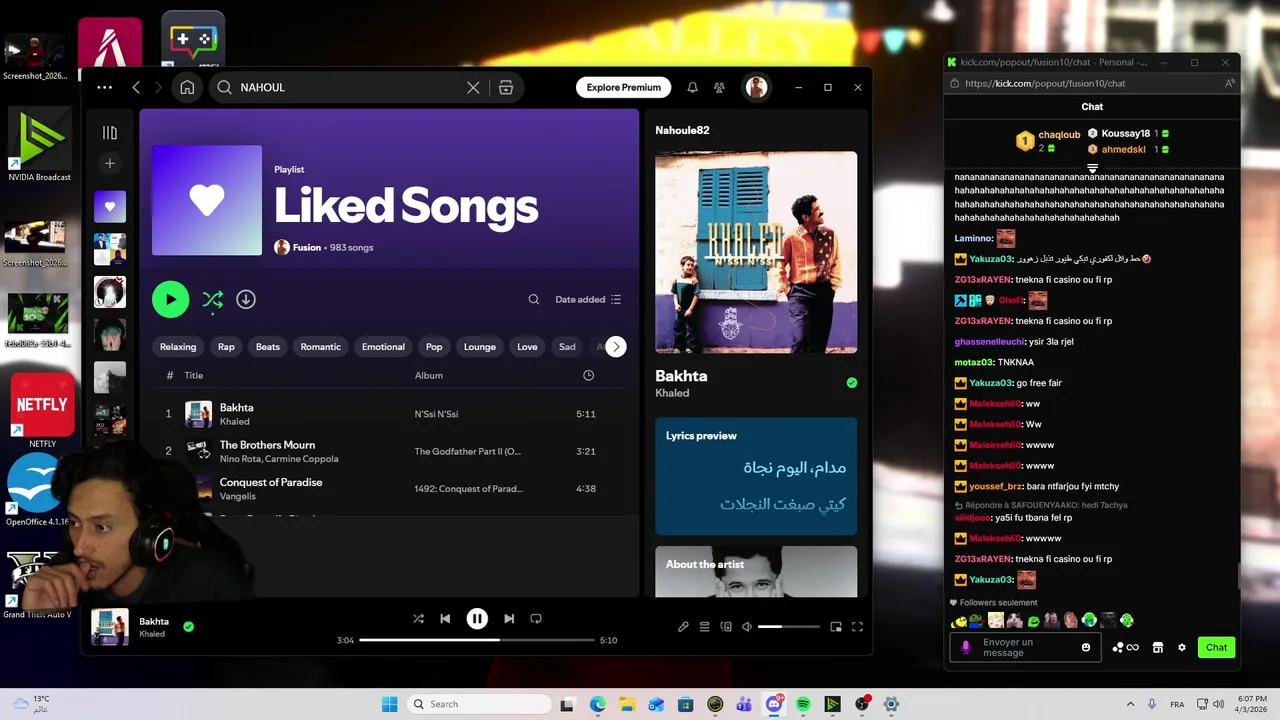Open the Khaled album cover in the side panel

point(756,252)
